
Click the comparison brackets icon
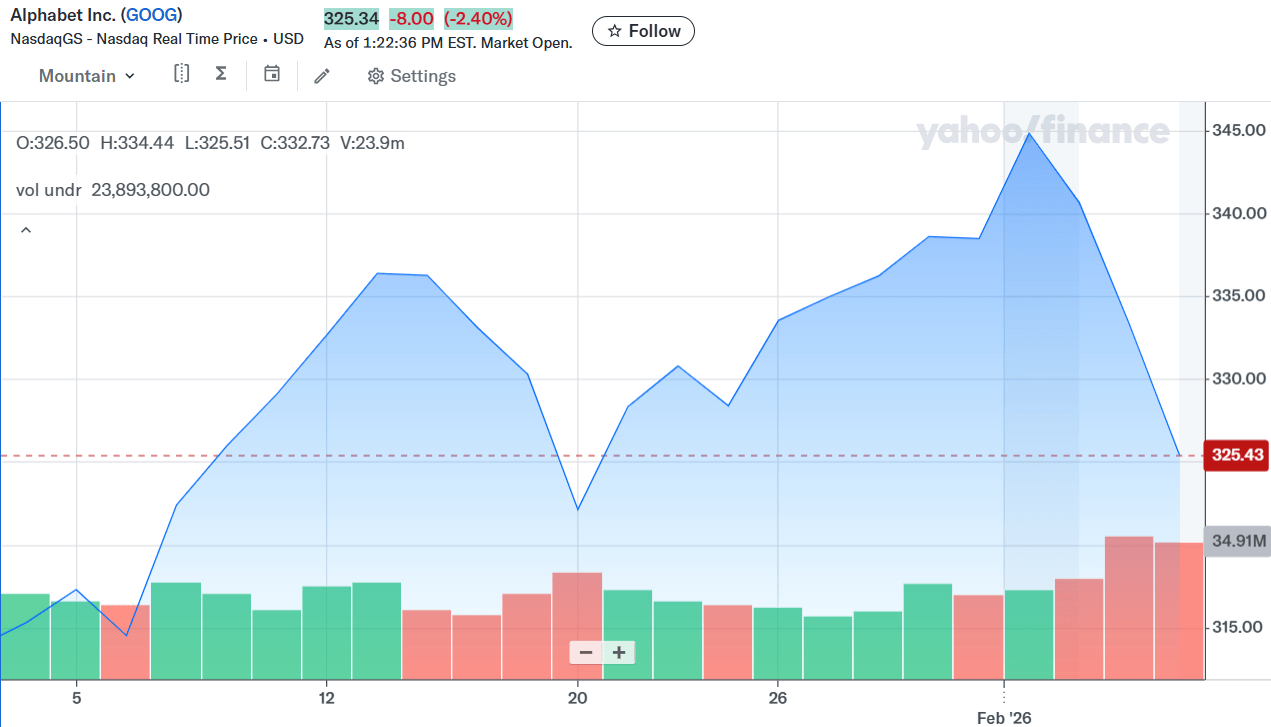pyautogui.click(x=181, y=74)
